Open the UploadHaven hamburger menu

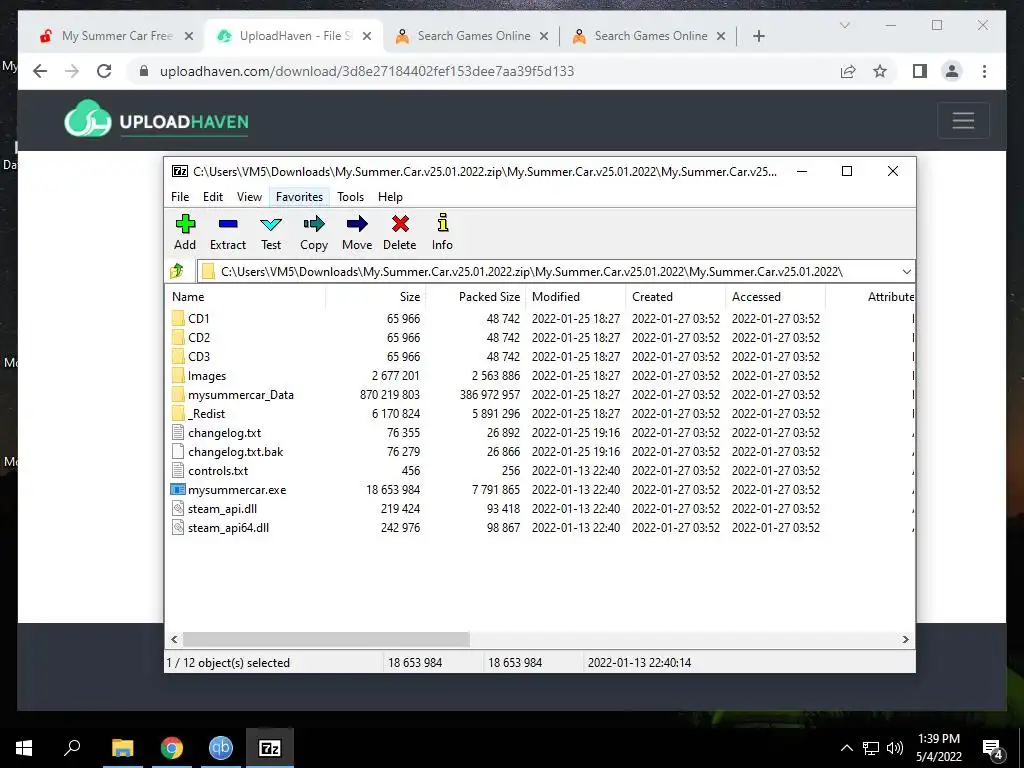(963, 120)
